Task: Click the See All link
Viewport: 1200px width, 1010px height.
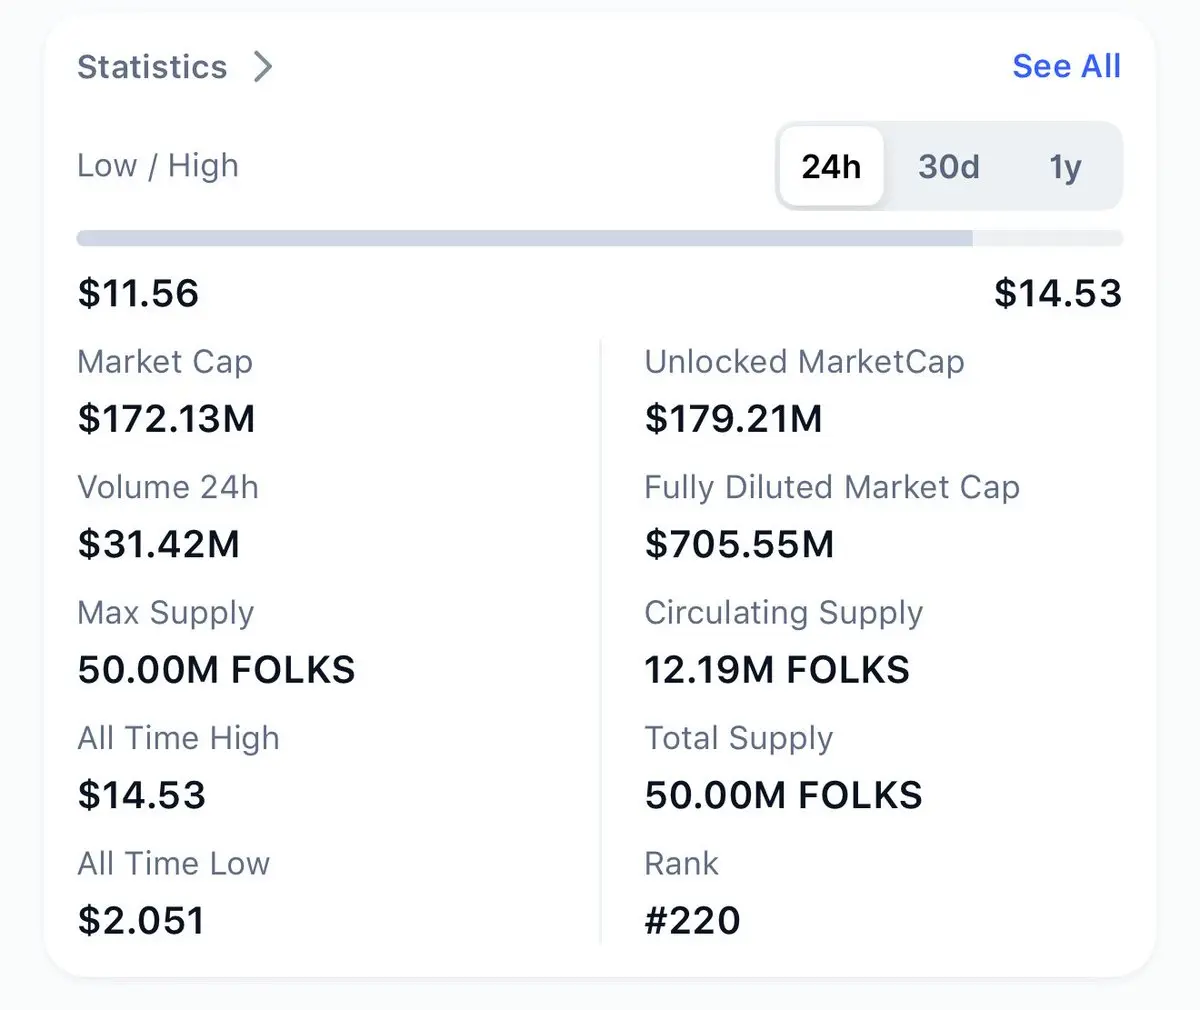Action: coord(1066,66)
